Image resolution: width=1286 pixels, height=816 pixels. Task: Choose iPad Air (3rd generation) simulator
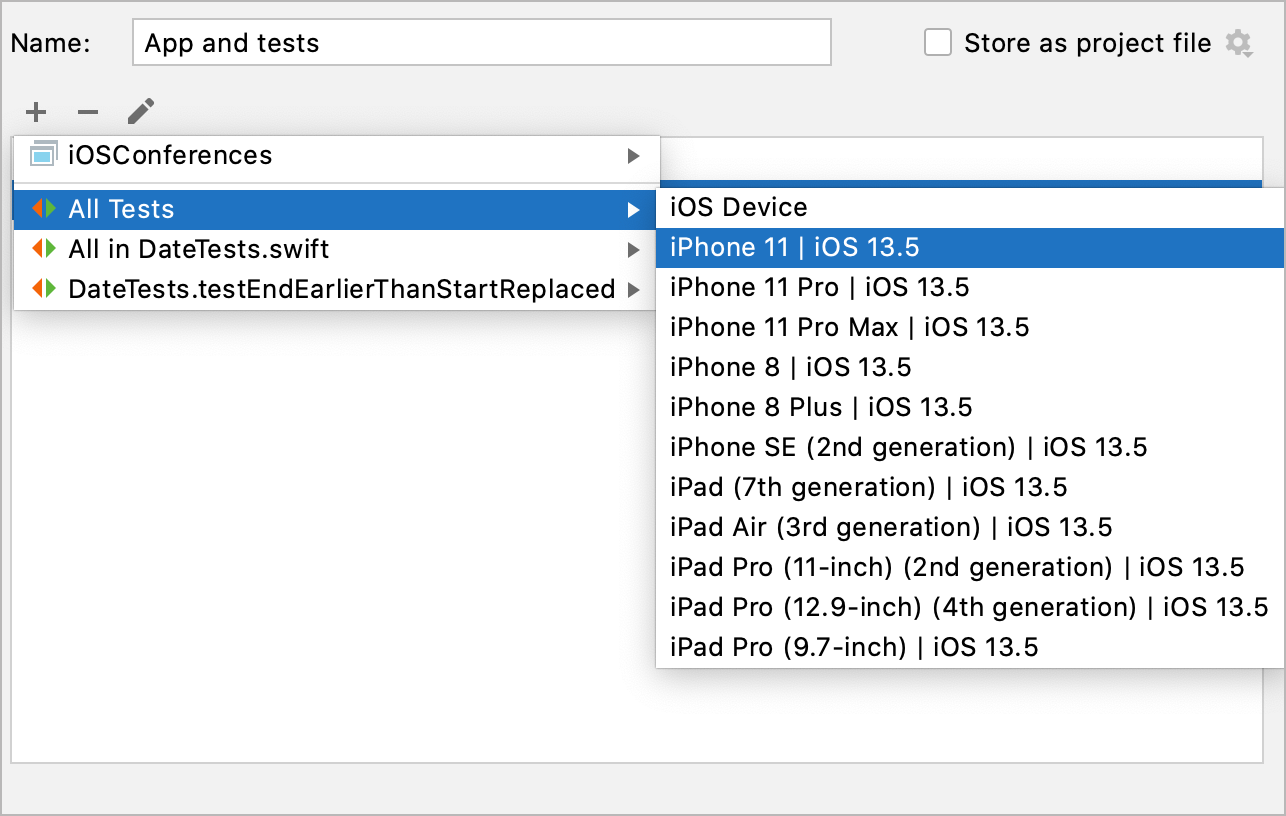(970, 528)
